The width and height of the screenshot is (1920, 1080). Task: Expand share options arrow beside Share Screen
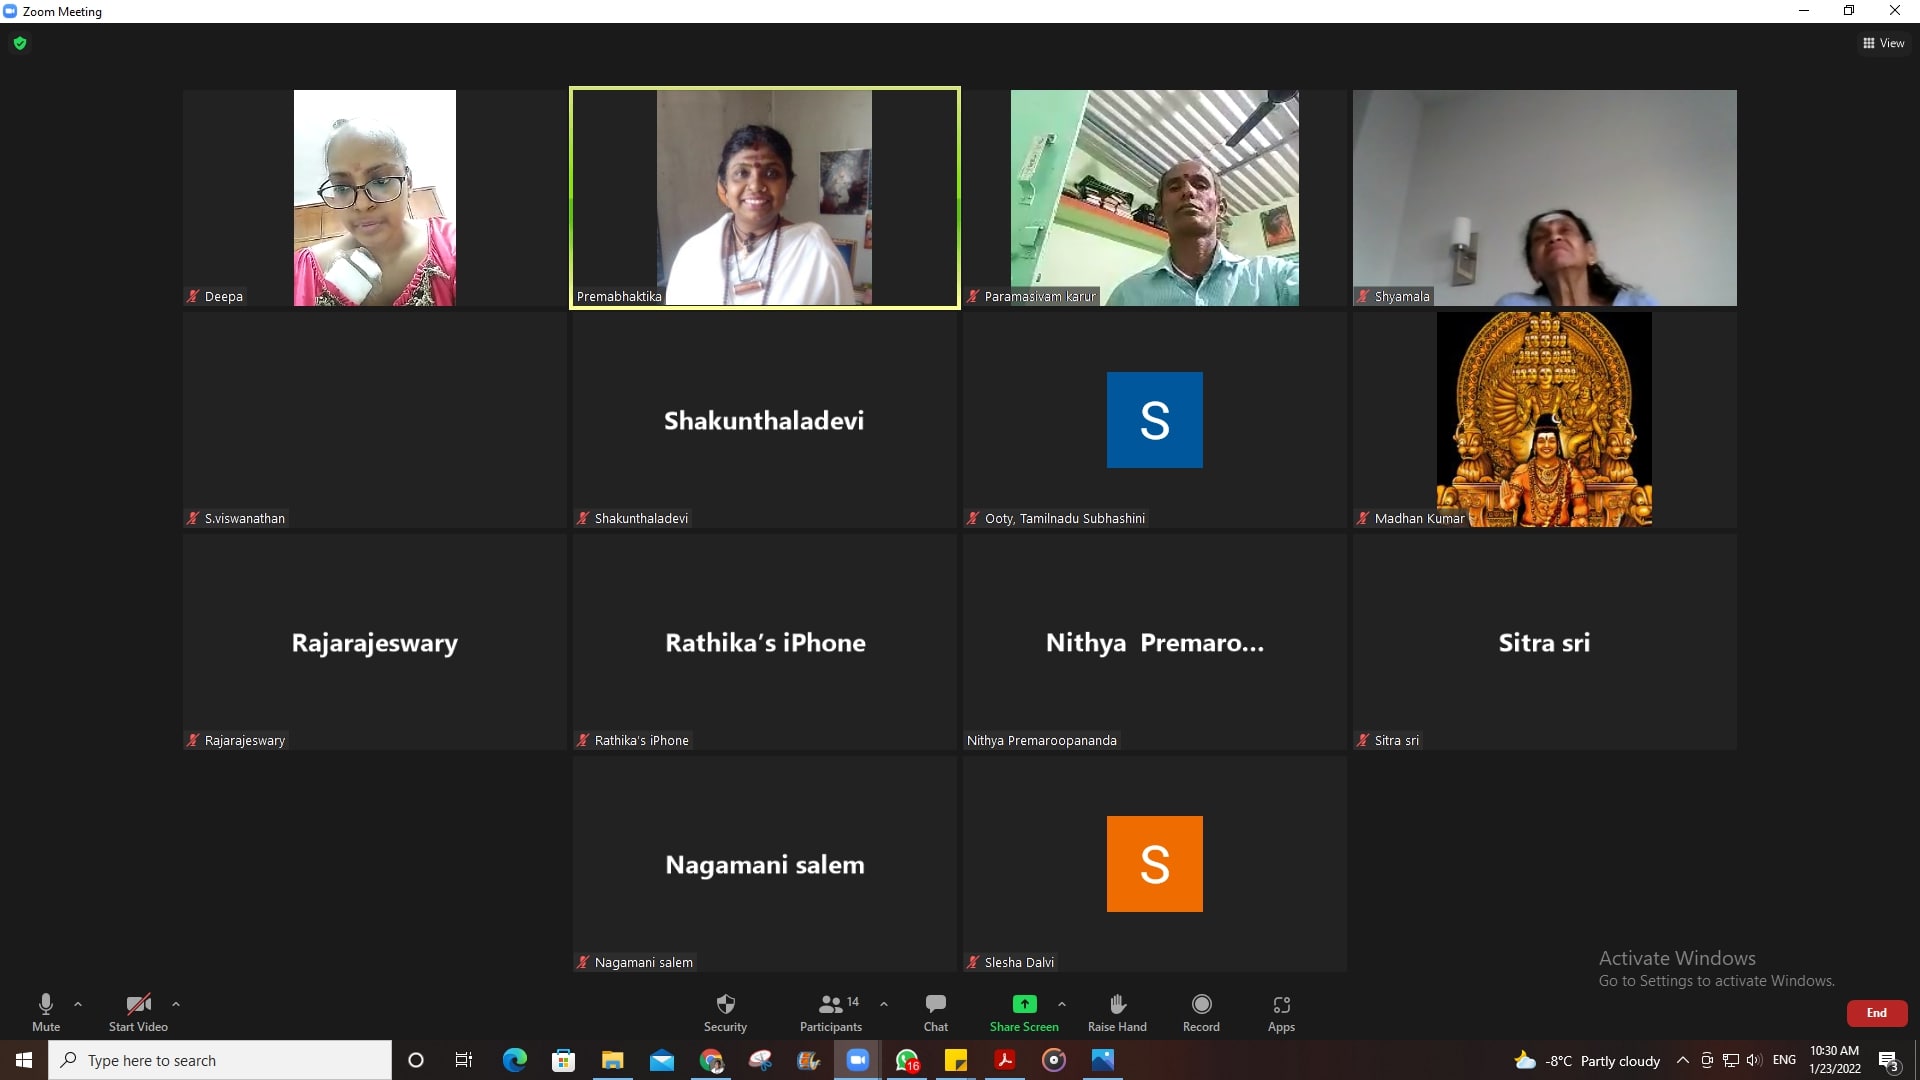[x=1062, y=1003]
